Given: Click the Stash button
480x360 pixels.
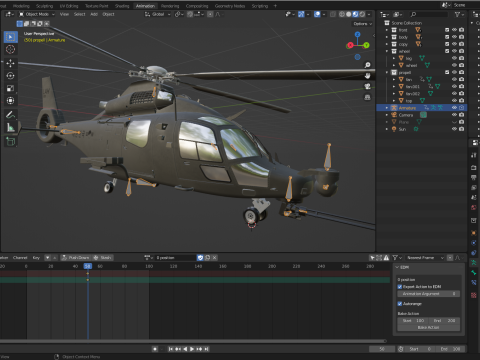Looking at the screenshot, I should (x=103, y=258).
